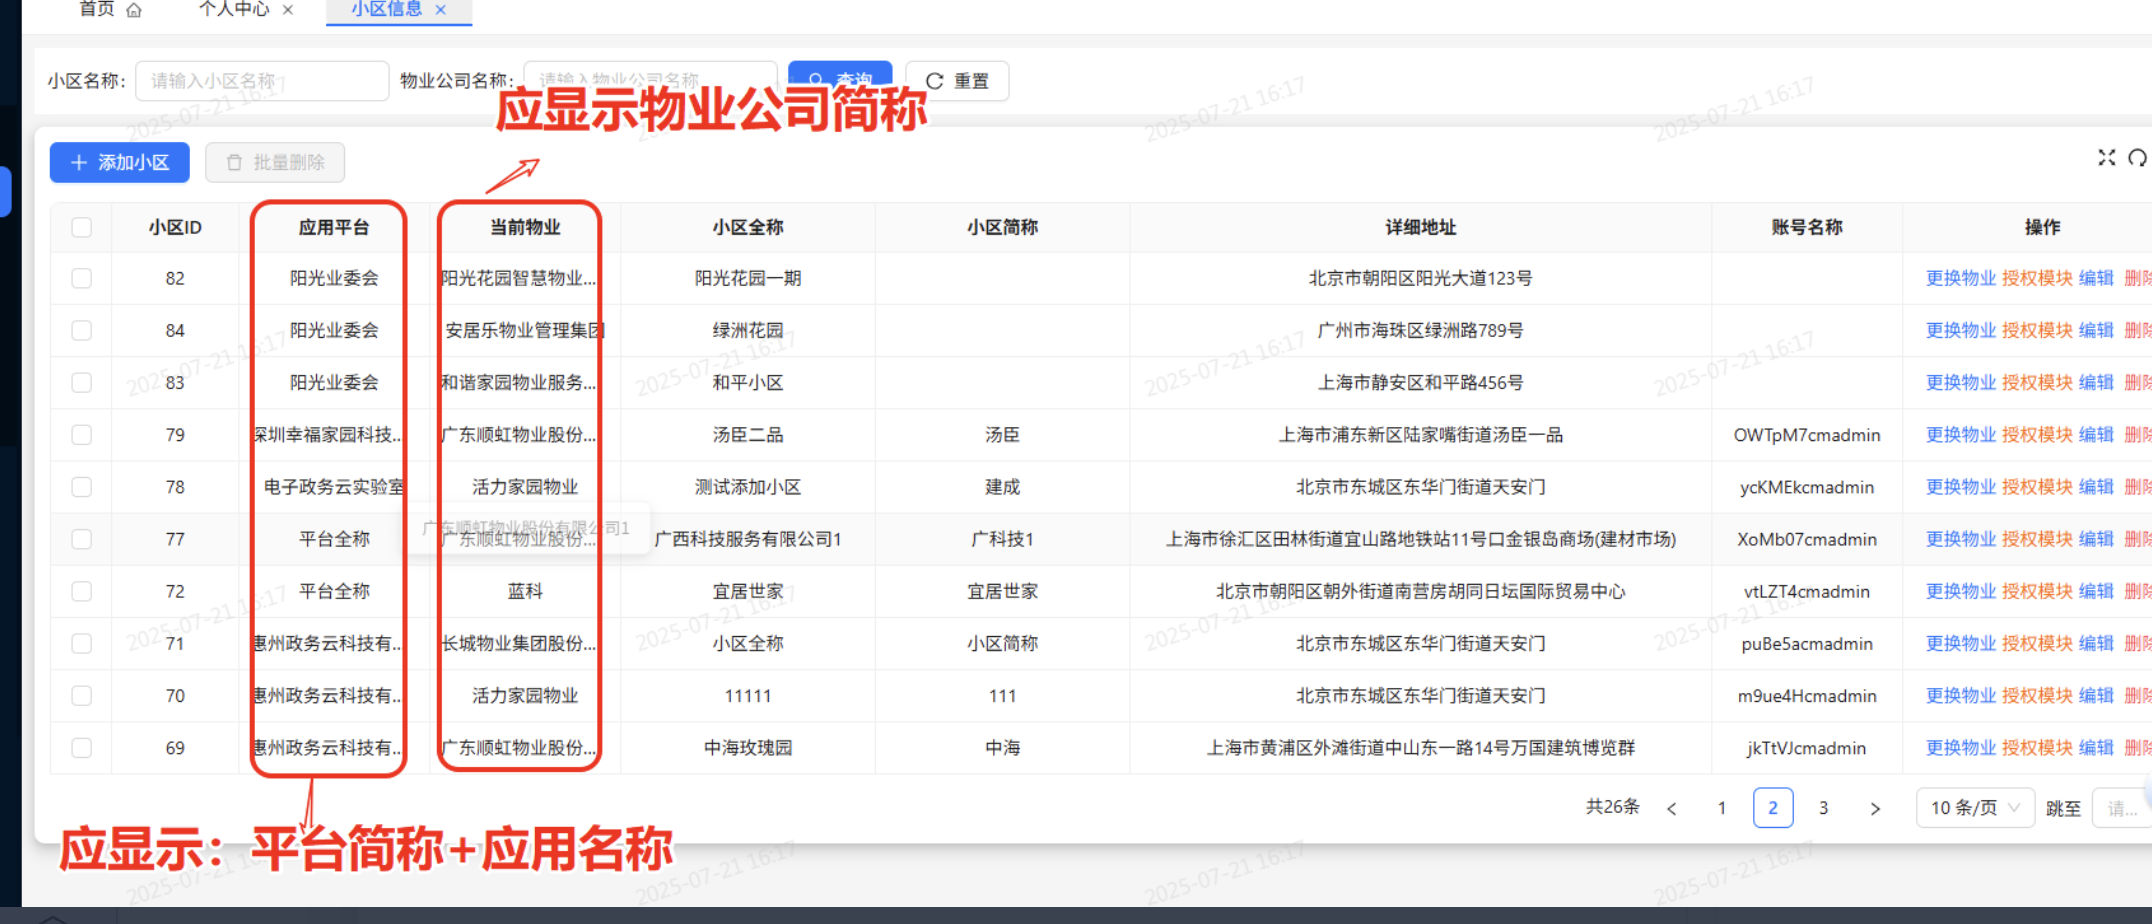2152x924 pixels.
Task: Switch to the 个人中心 tab
Action: click(234, 8)
